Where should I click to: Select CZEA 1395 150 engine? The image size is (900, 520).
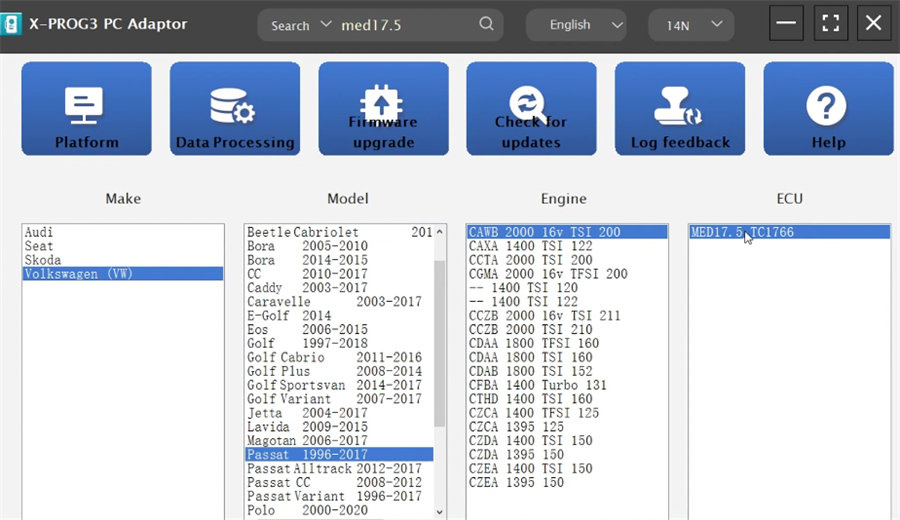[567, 482]
